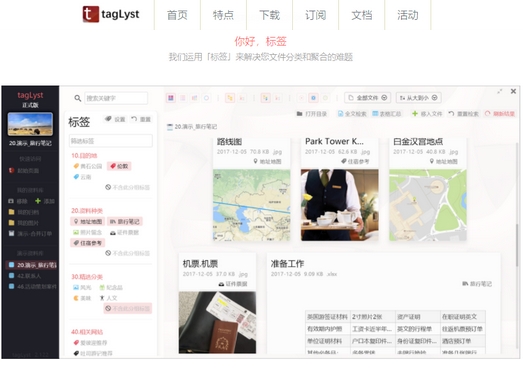Open the 机票.机票 passport photo thumbnail

(x=217, y=322)
